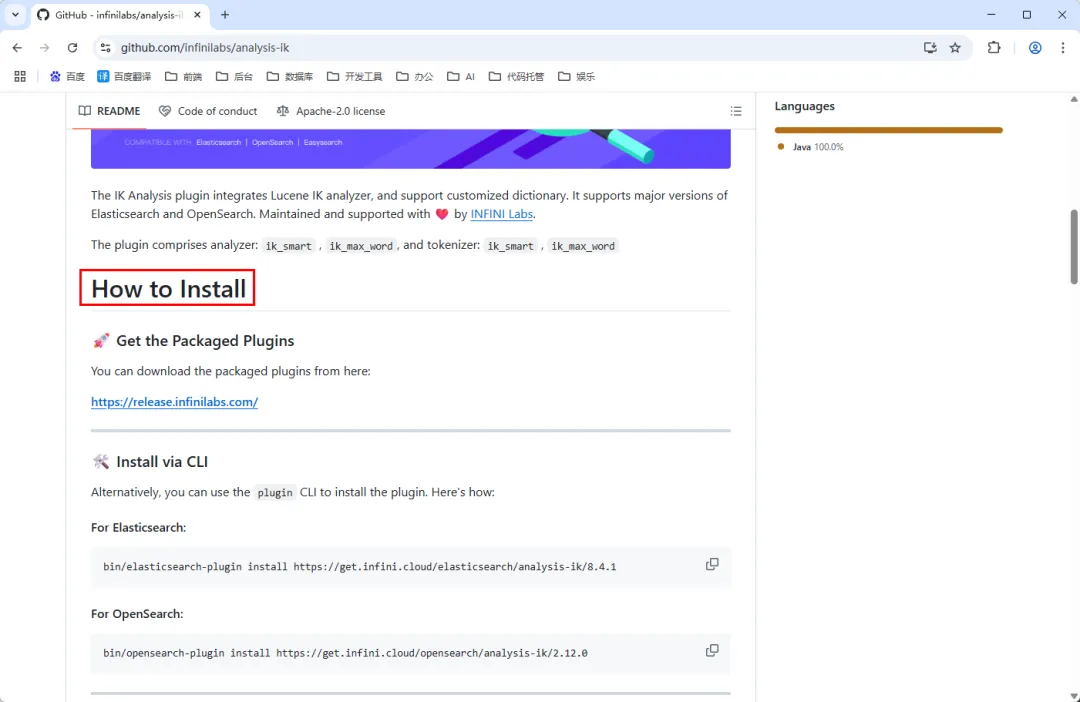Expand the 娱乐 bookmark folder
Viewport: 1080px width, 702px height.
click(x=577, y=76)
